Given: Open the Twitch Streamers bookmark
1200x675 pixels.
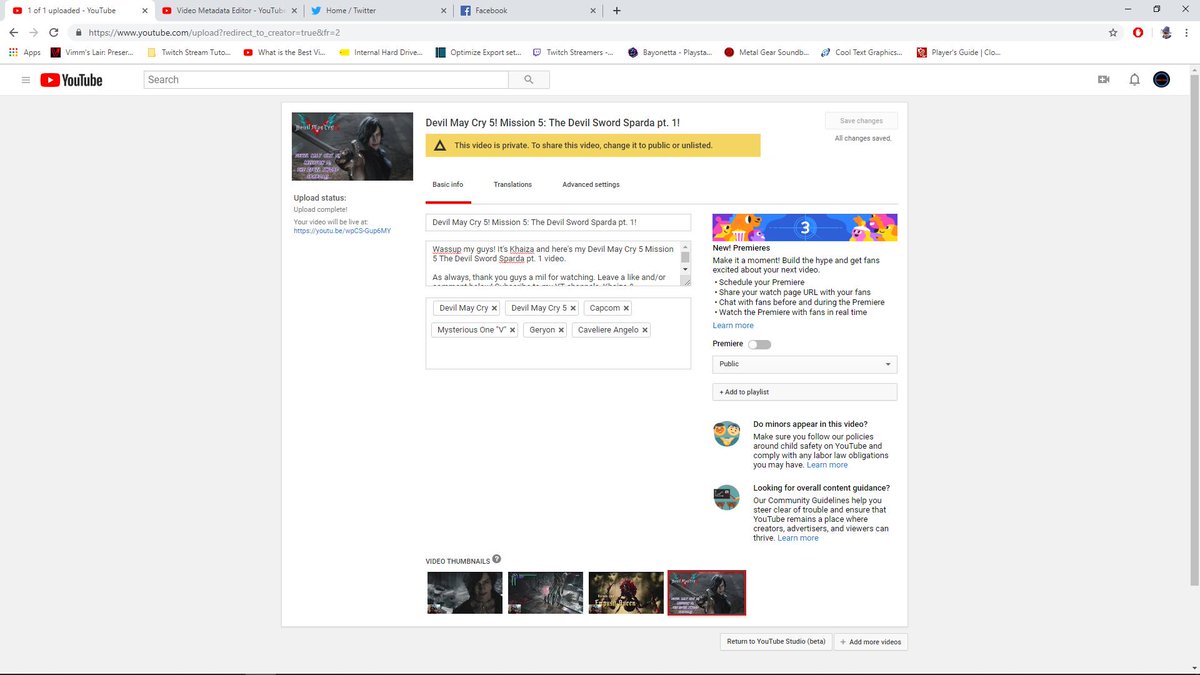Looking at the screenshot, I should click(x=573, y=52).
